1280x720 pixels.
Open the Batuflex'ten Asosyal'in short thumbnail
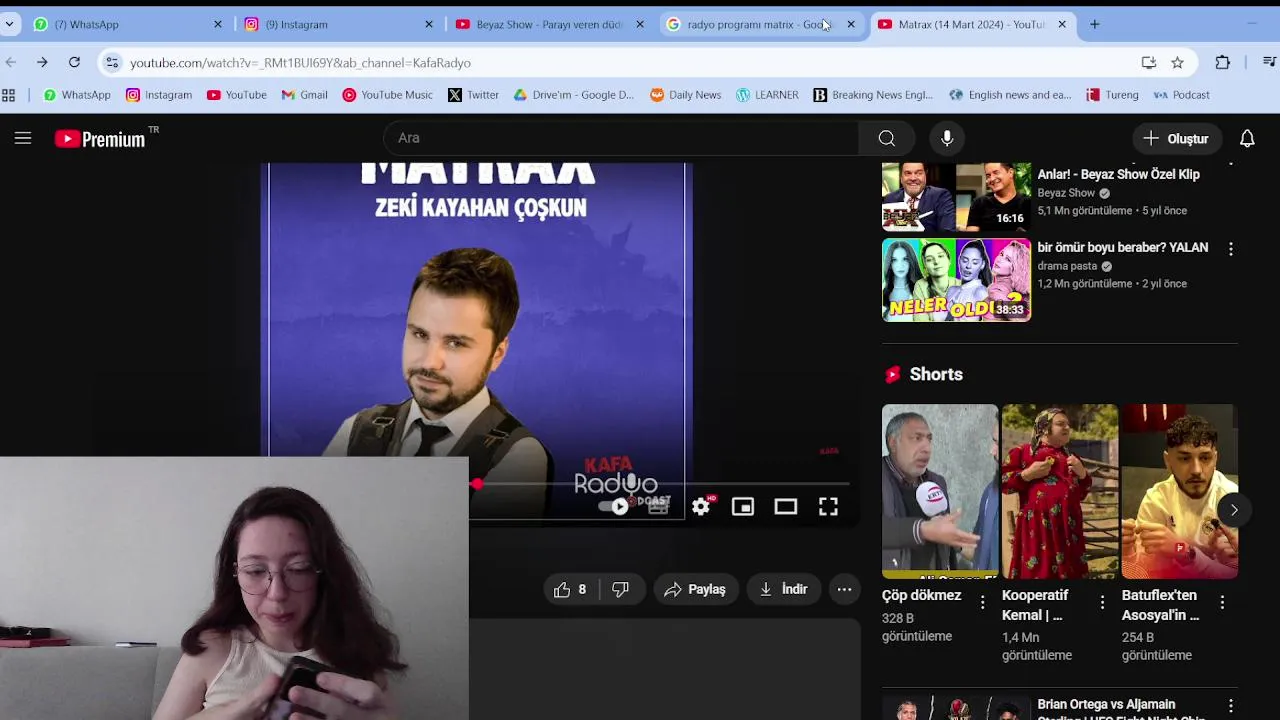click(x=1180, y=491)
